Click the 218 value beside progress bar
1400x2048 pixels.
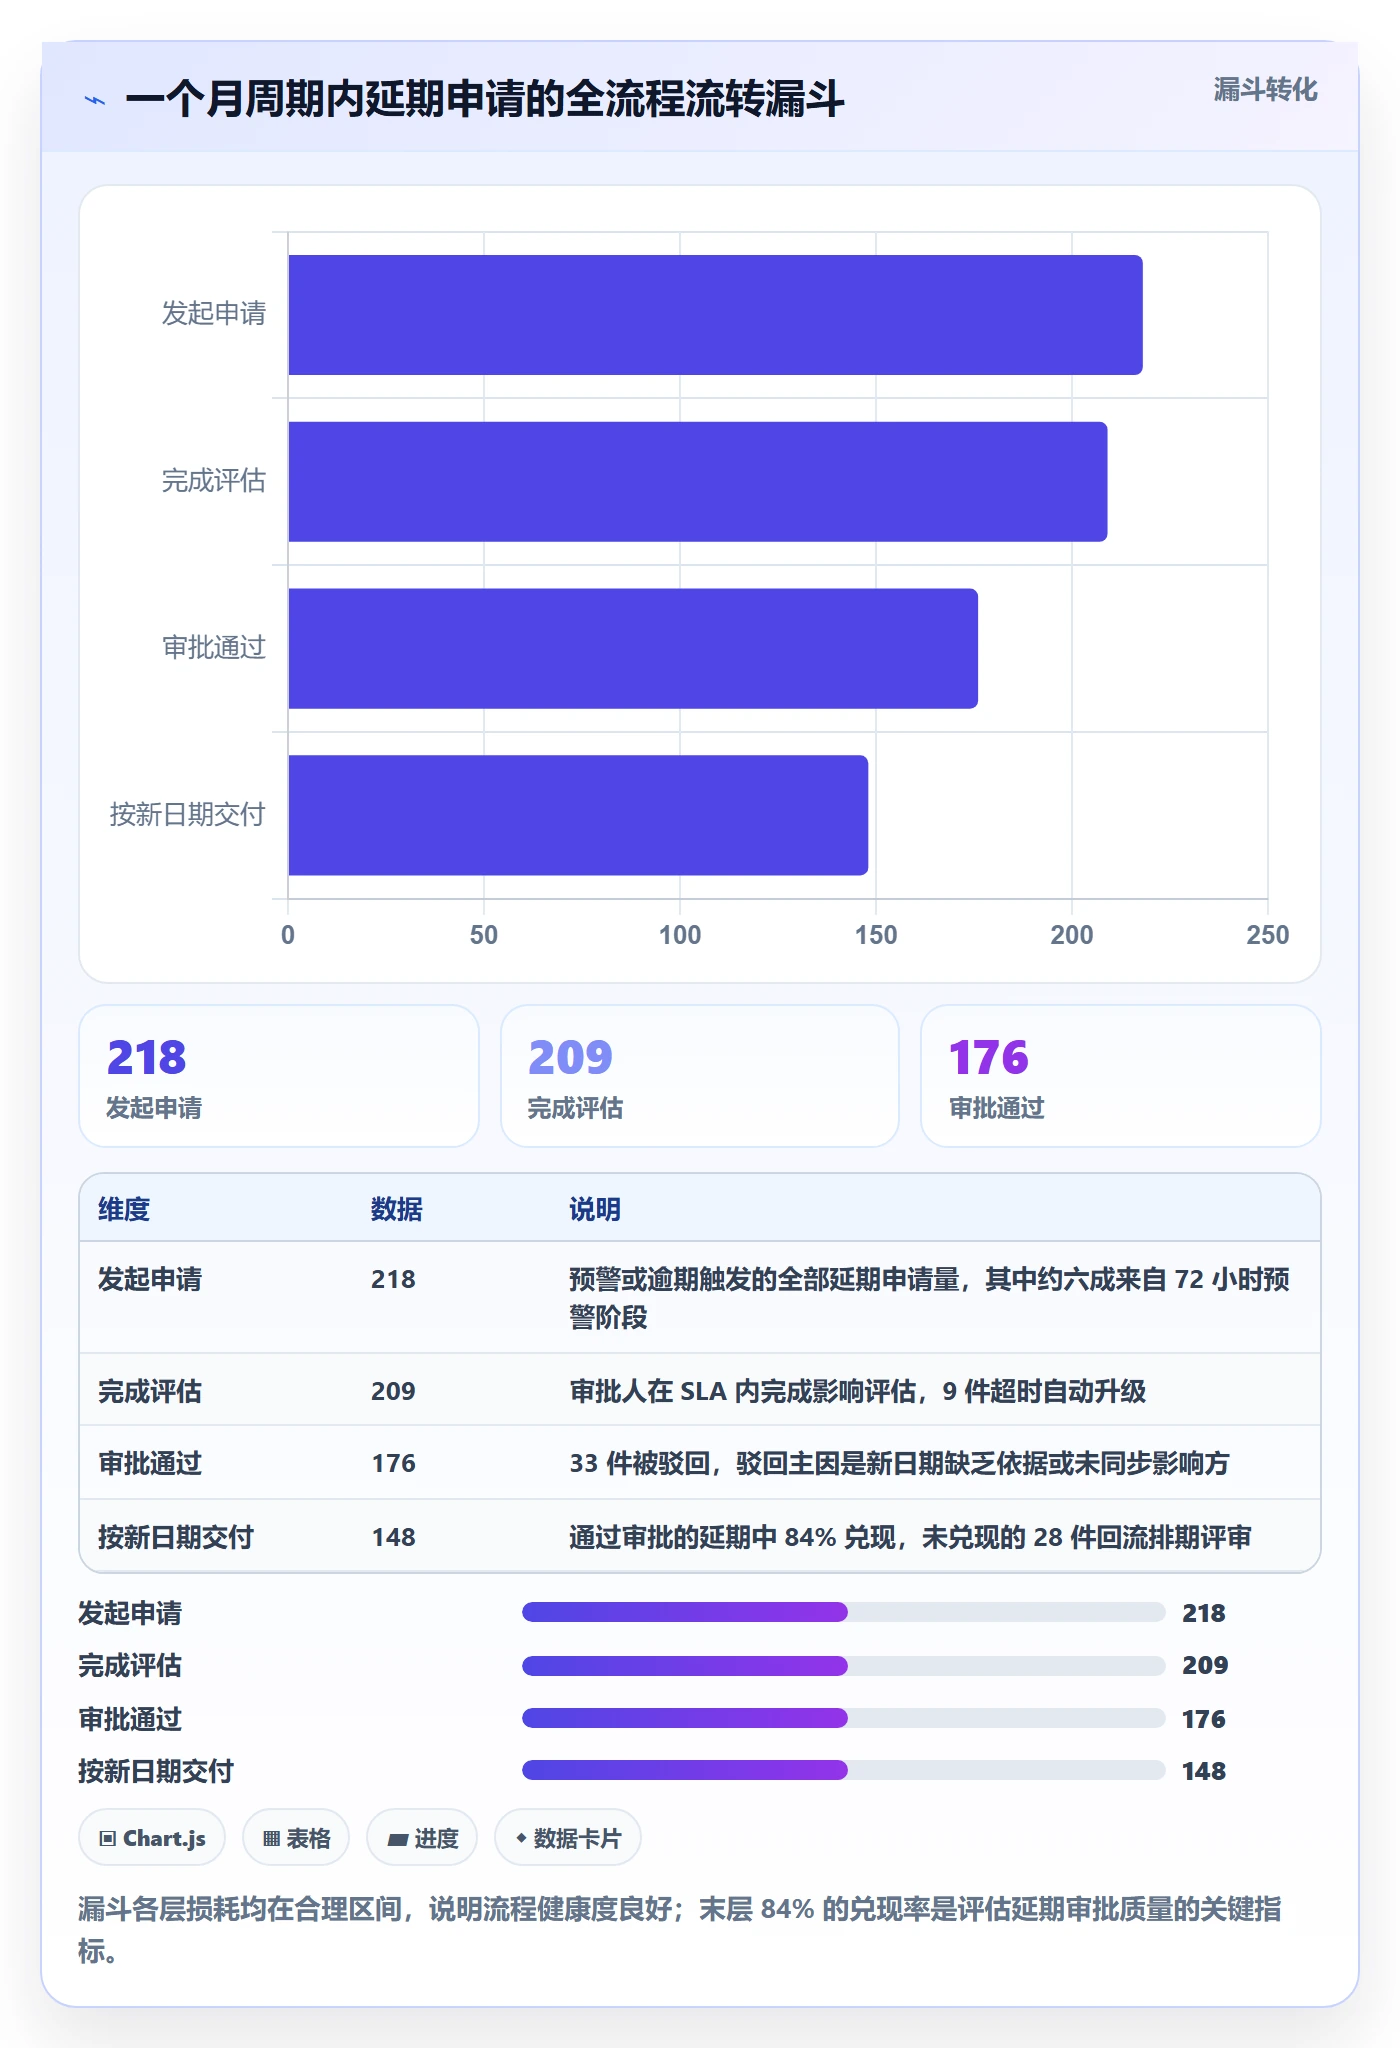click(1204, 1613)
